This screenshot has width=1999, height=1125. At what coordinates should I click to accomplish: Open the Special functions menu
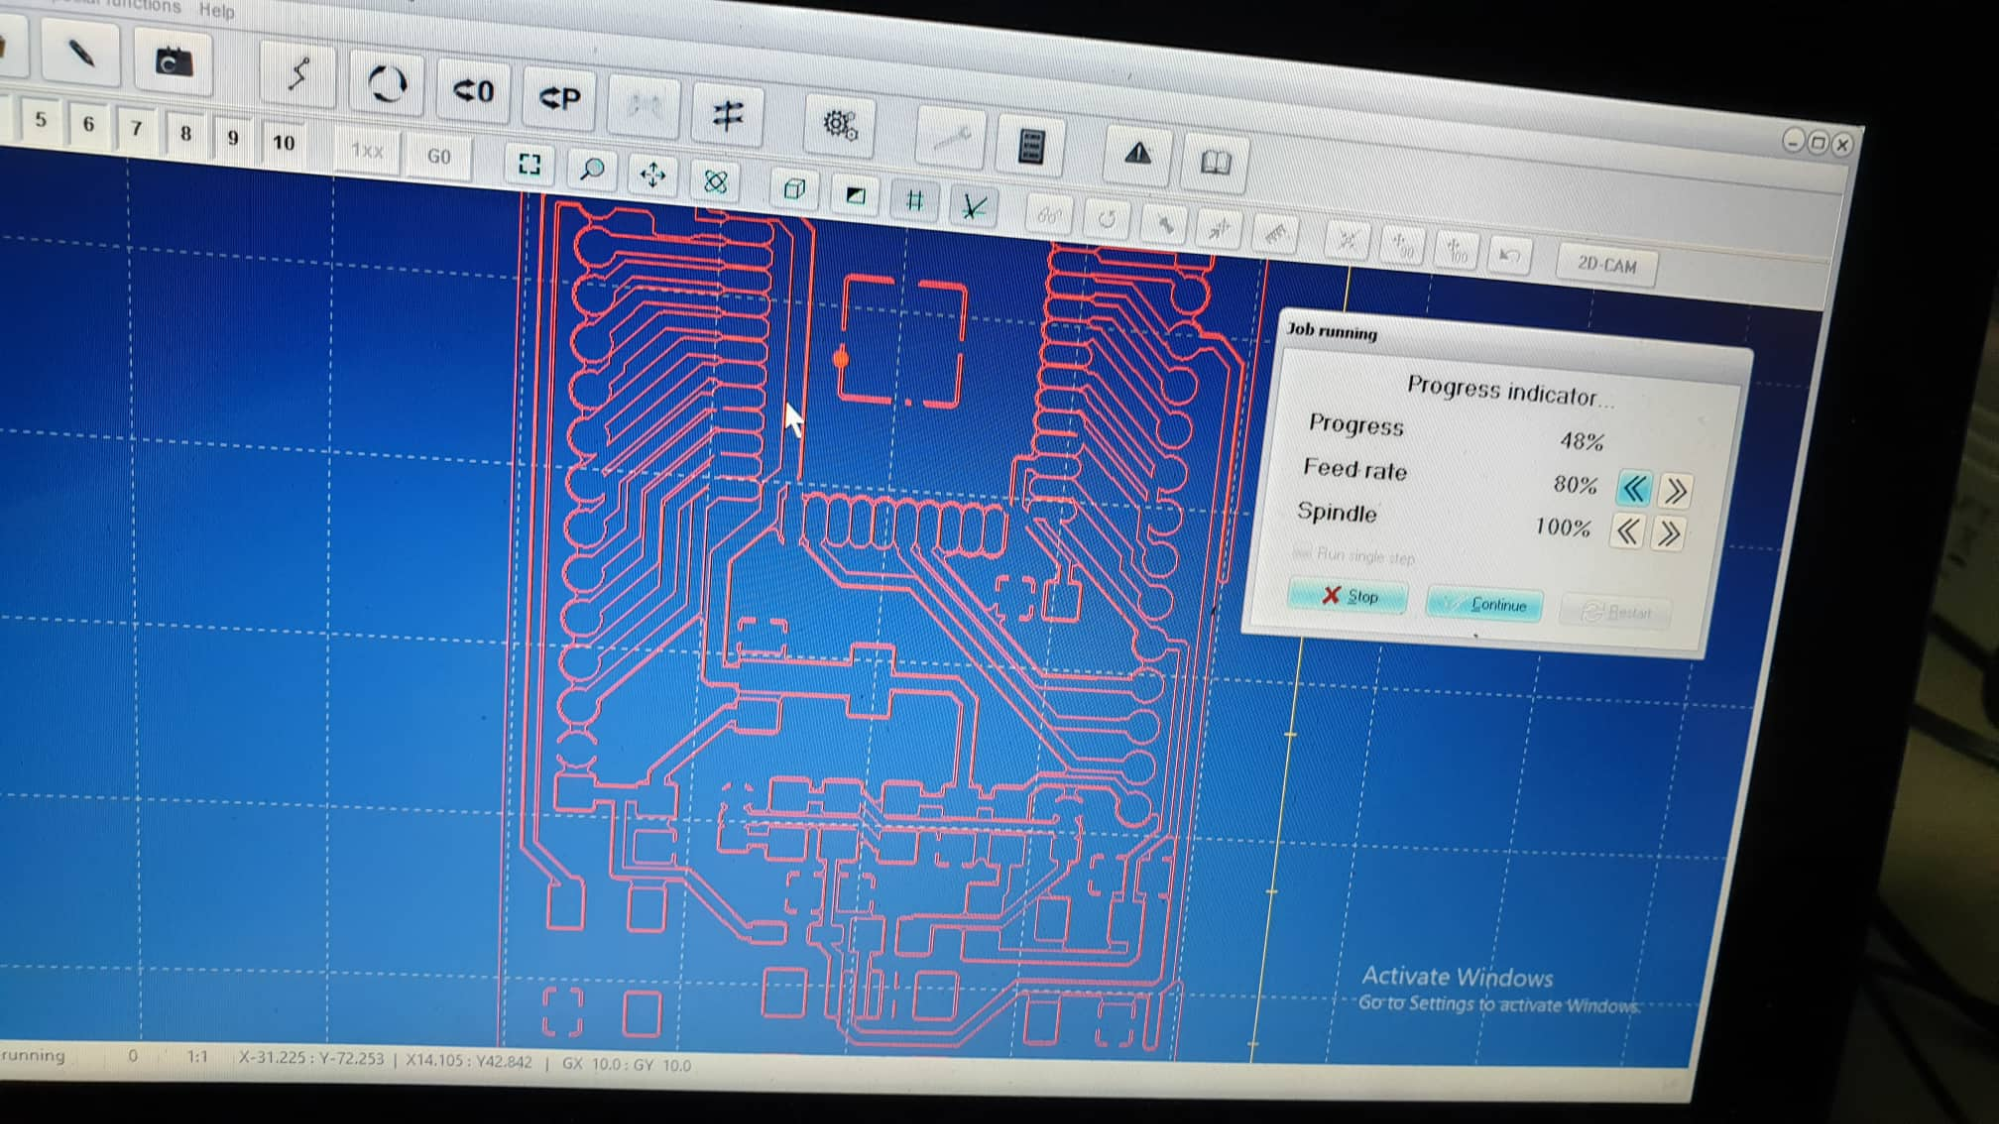[x=110, y=6]
